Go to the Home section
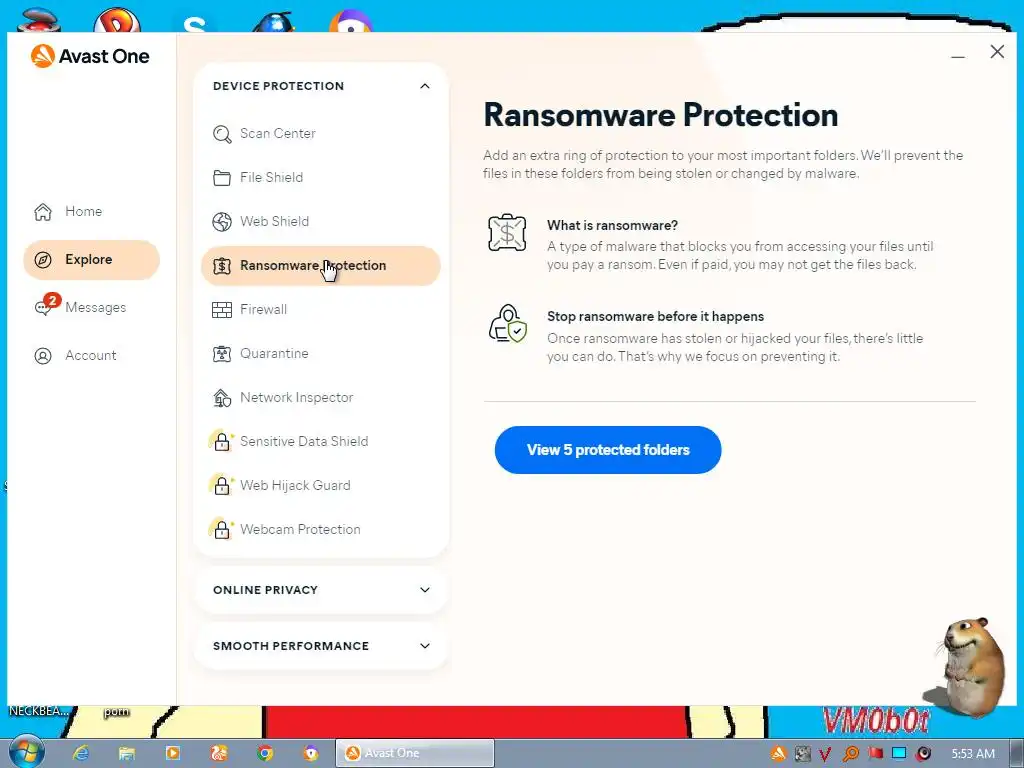 68,212
